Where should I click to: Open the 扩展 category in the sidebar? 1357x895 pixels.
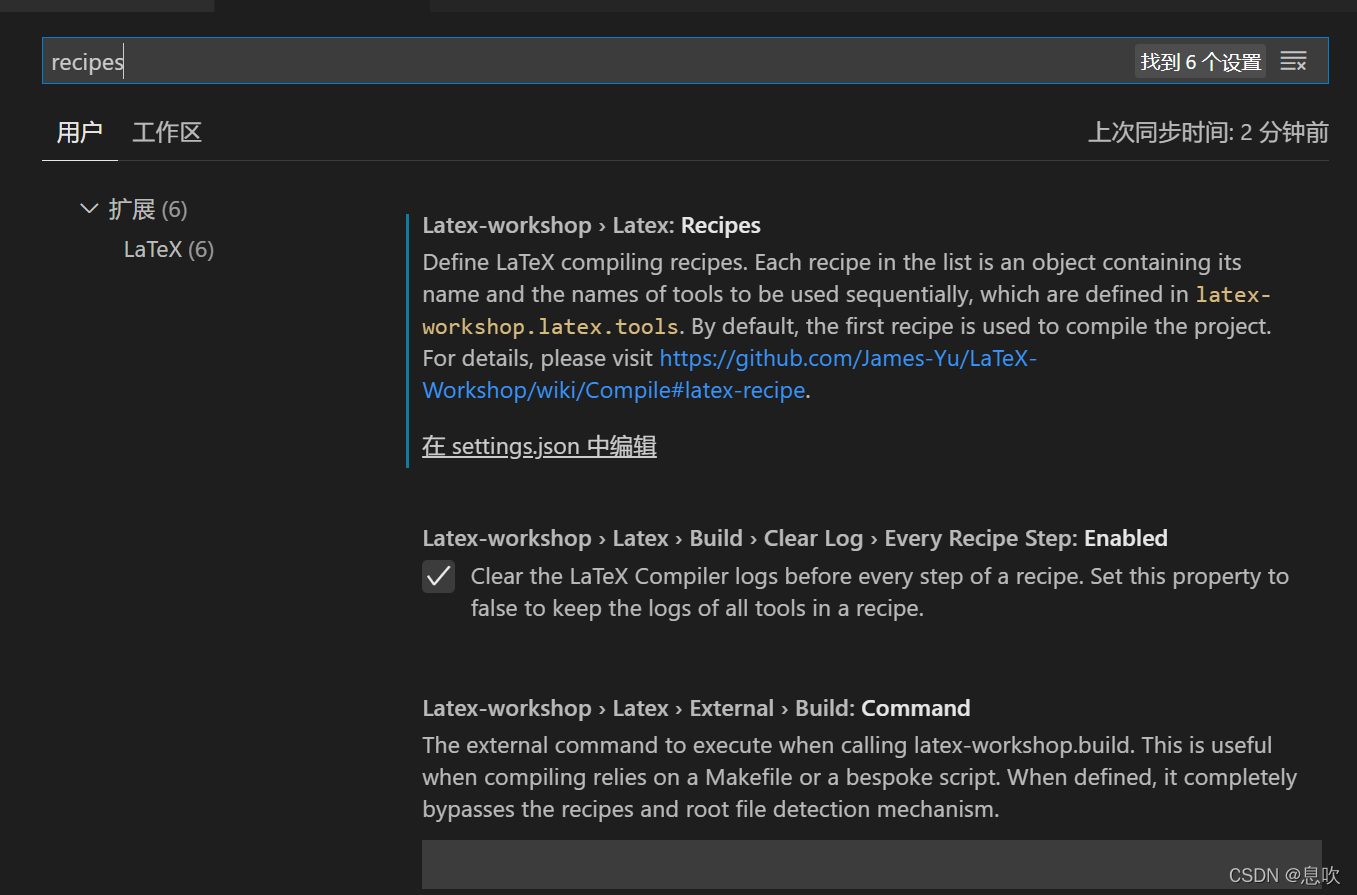133,208
